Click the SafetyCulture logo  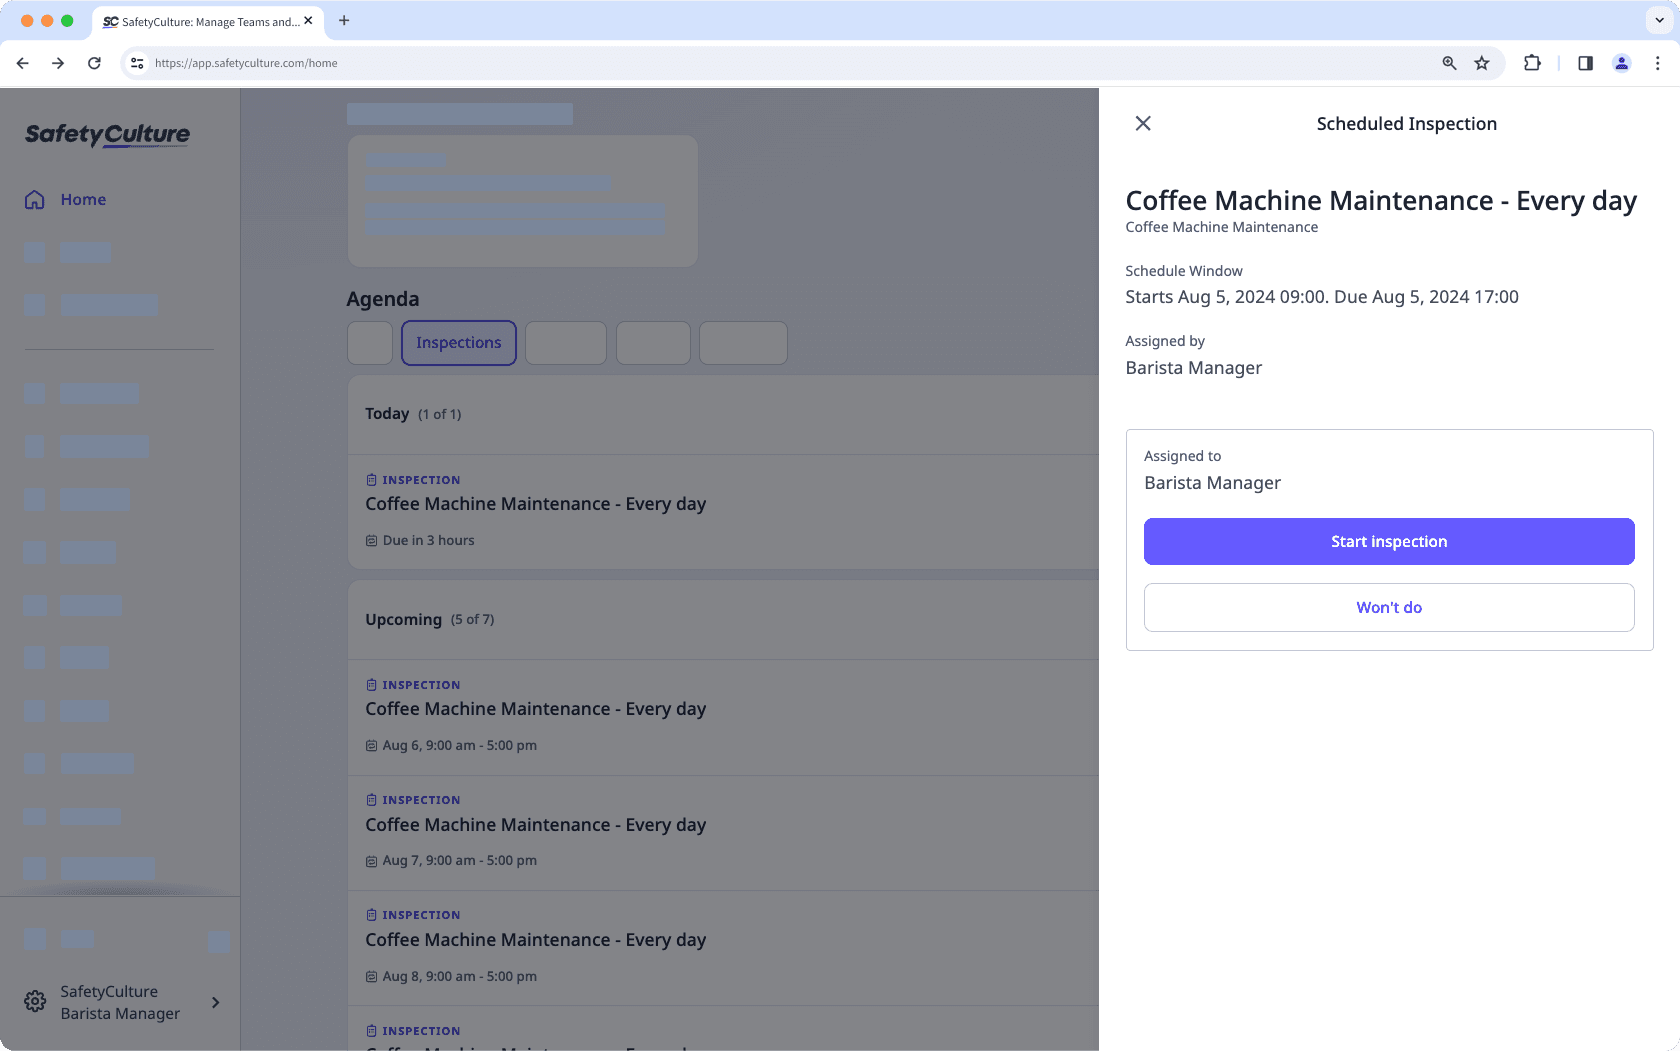pos(106,135)
